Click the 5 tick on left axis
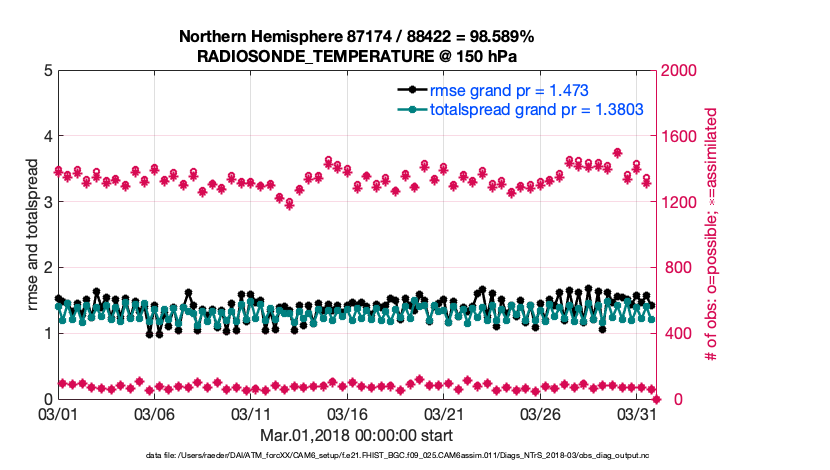The image size is (830, 470). 46,71
